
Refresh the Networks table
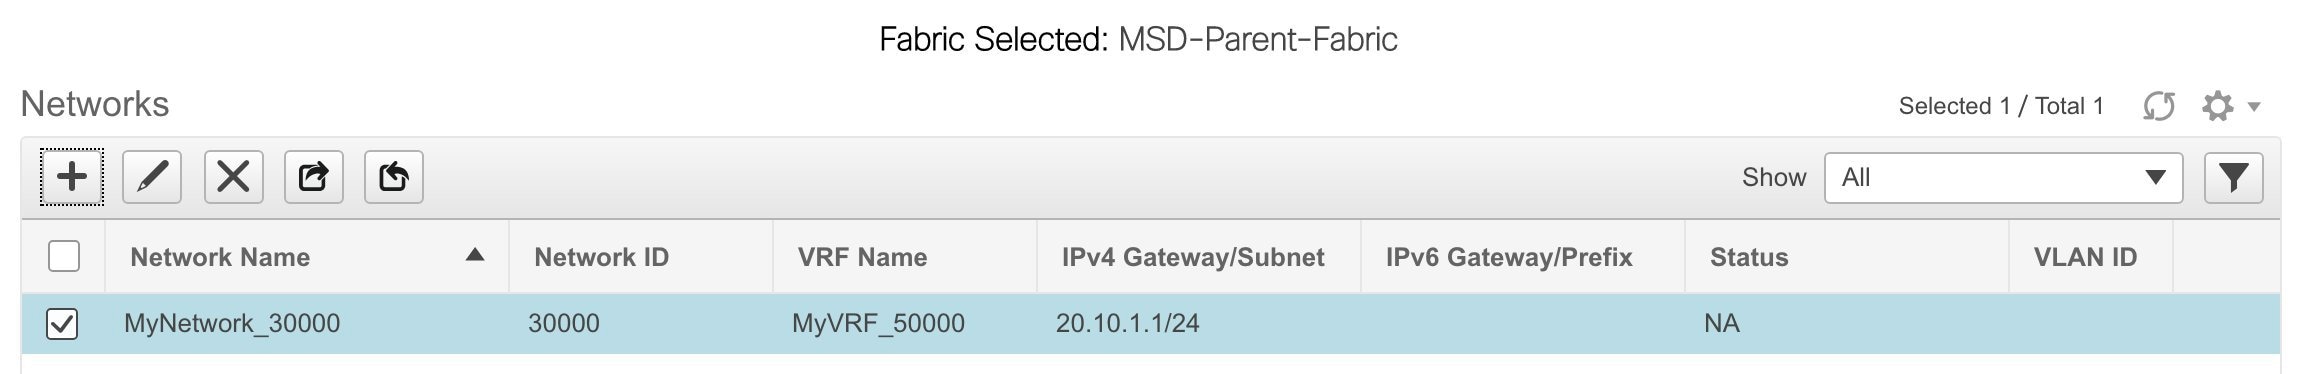click(x=2159, y=106)
